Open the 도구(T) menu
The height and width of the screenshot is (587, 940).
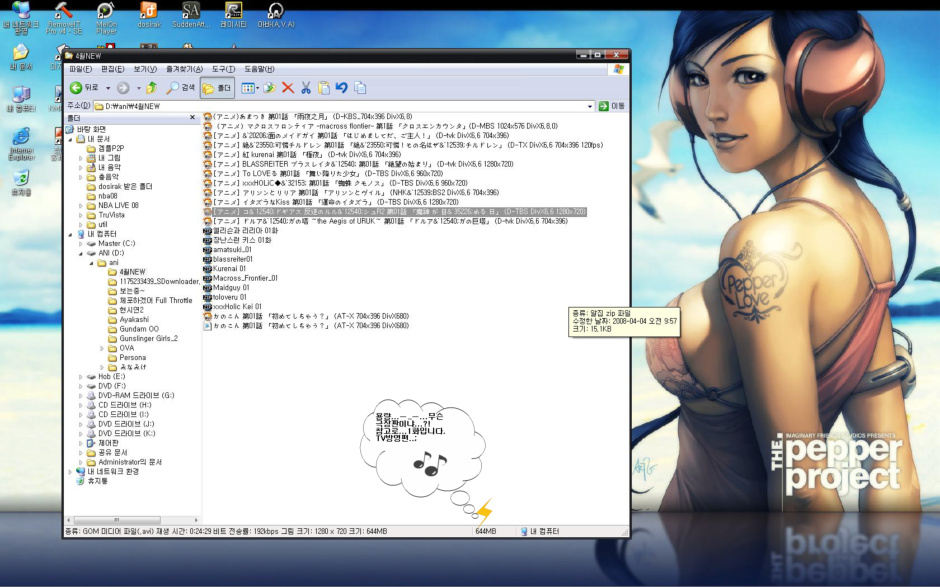coord(223,70)
